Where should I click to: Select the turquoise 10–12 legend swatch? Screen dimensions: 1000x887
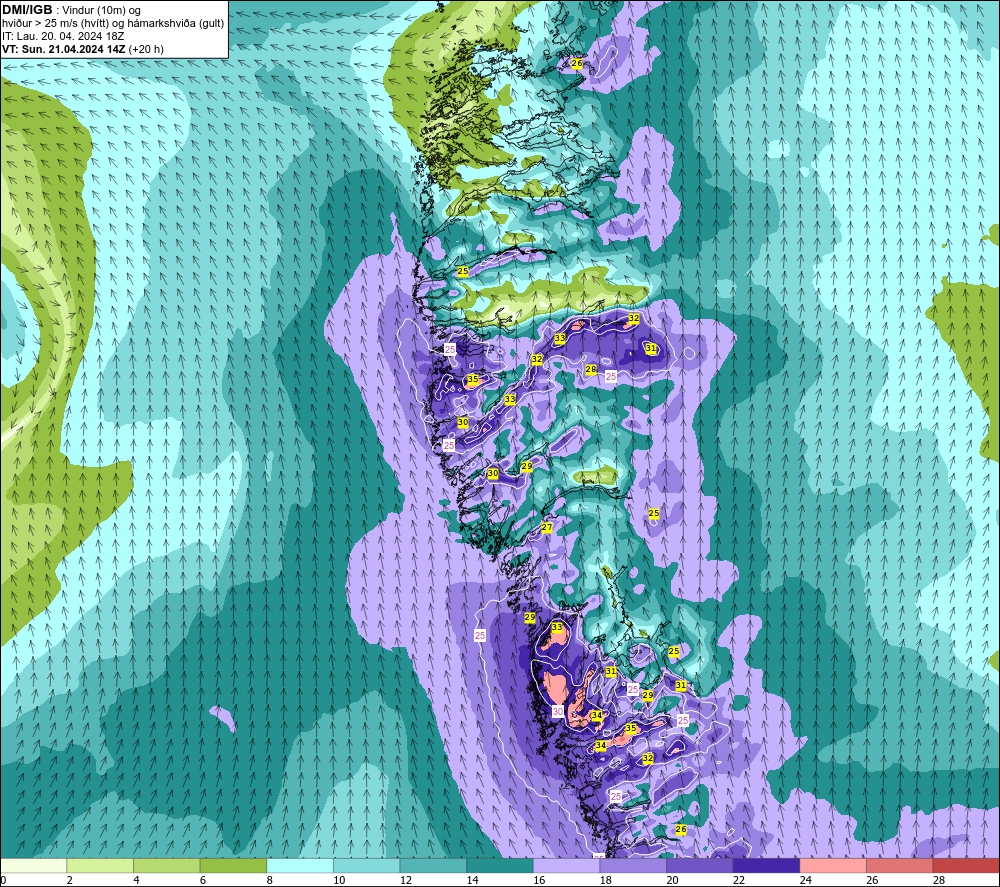coord(367,865)
